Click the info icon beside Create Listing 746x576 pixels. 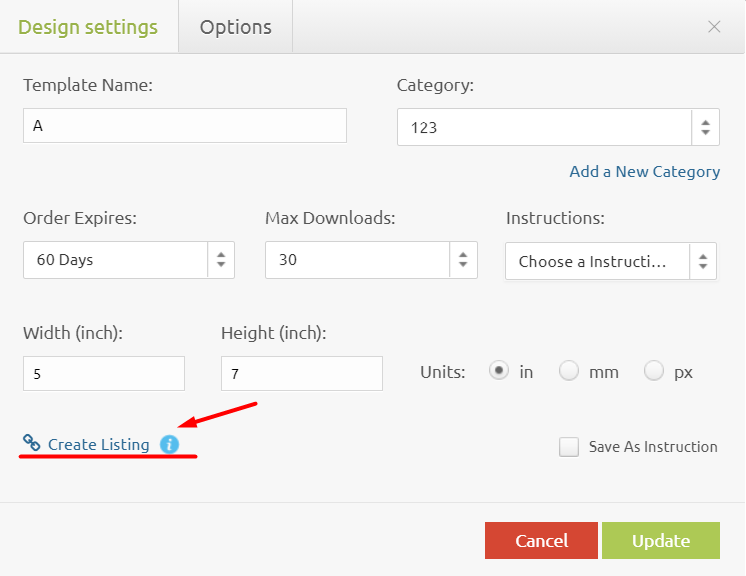click(169, 444)
